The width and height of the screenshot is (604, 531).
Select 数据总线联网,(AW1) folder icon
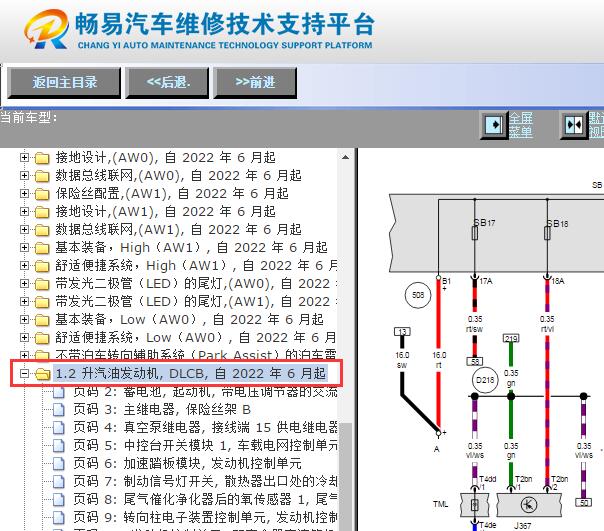coord(42,230)
